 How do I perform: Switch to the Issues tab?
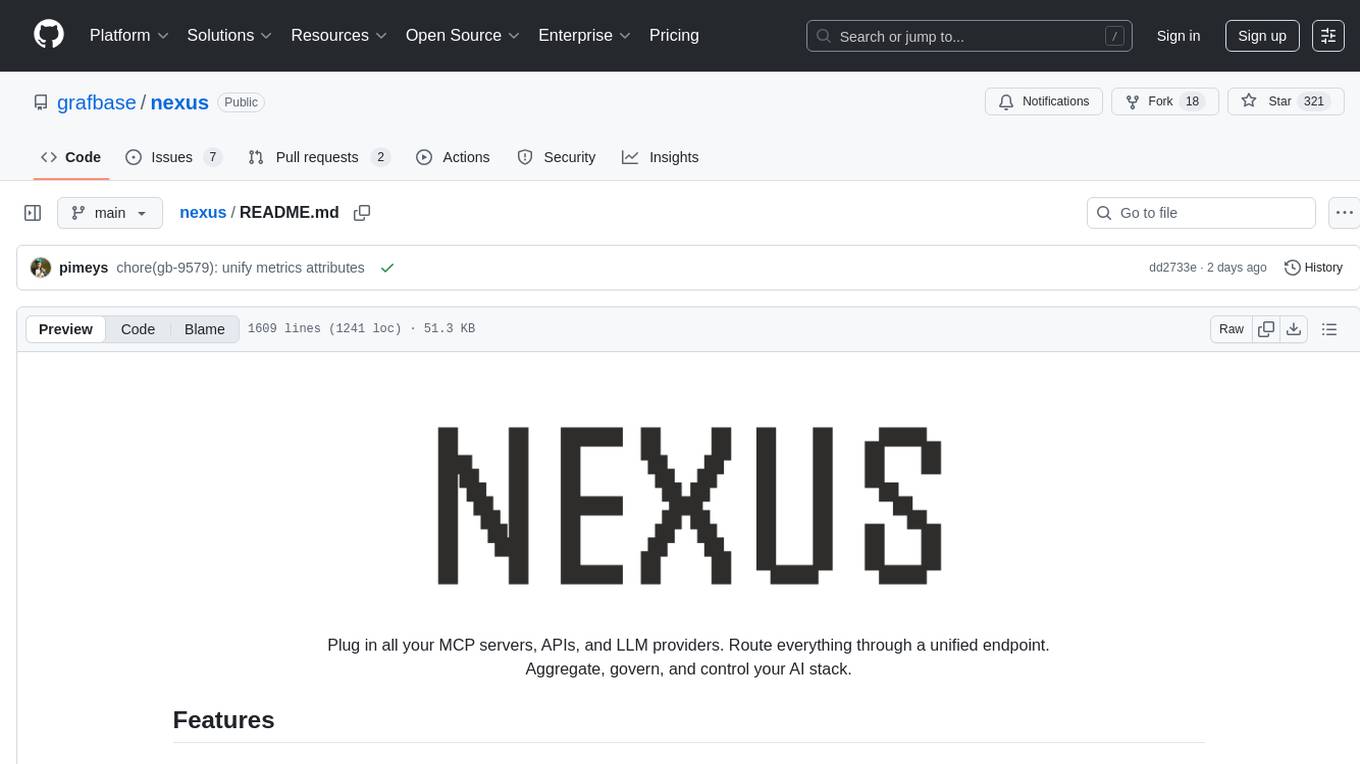[173, 157]
